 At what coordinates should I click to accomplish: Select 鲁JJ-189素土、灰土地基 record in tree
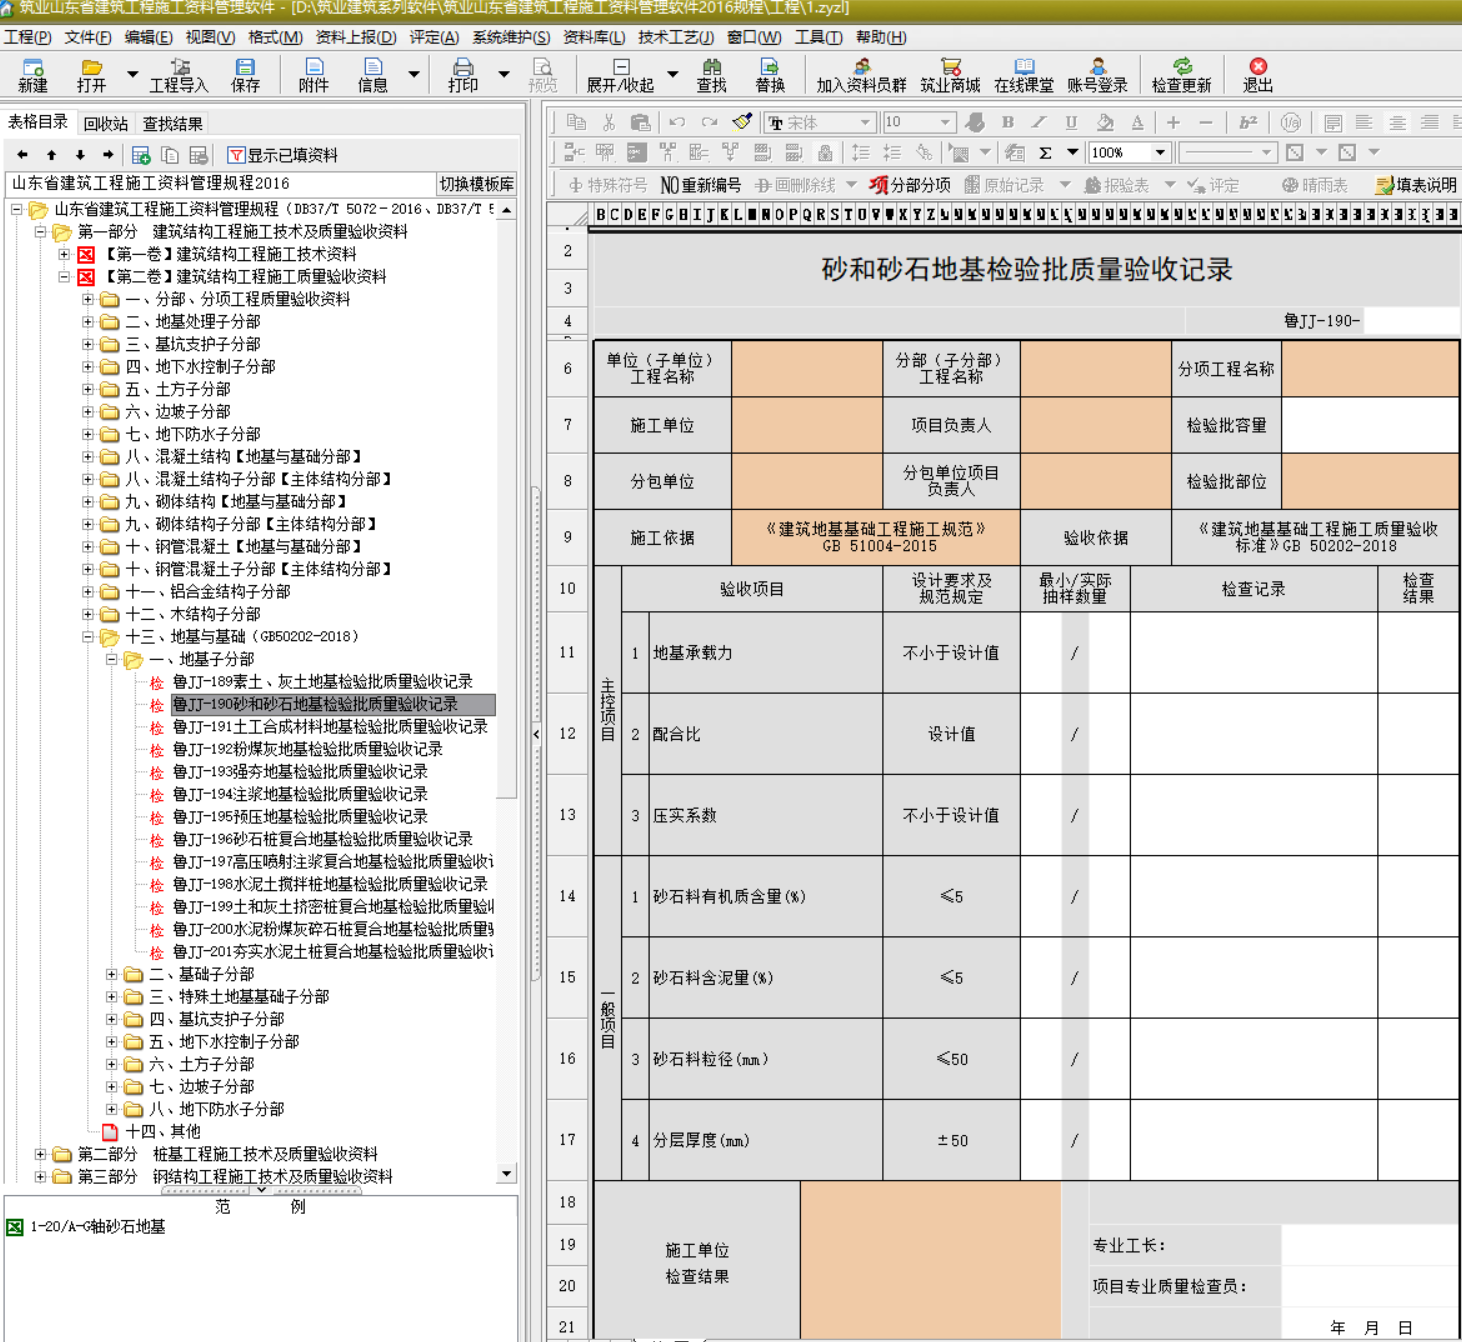point(322,682)
